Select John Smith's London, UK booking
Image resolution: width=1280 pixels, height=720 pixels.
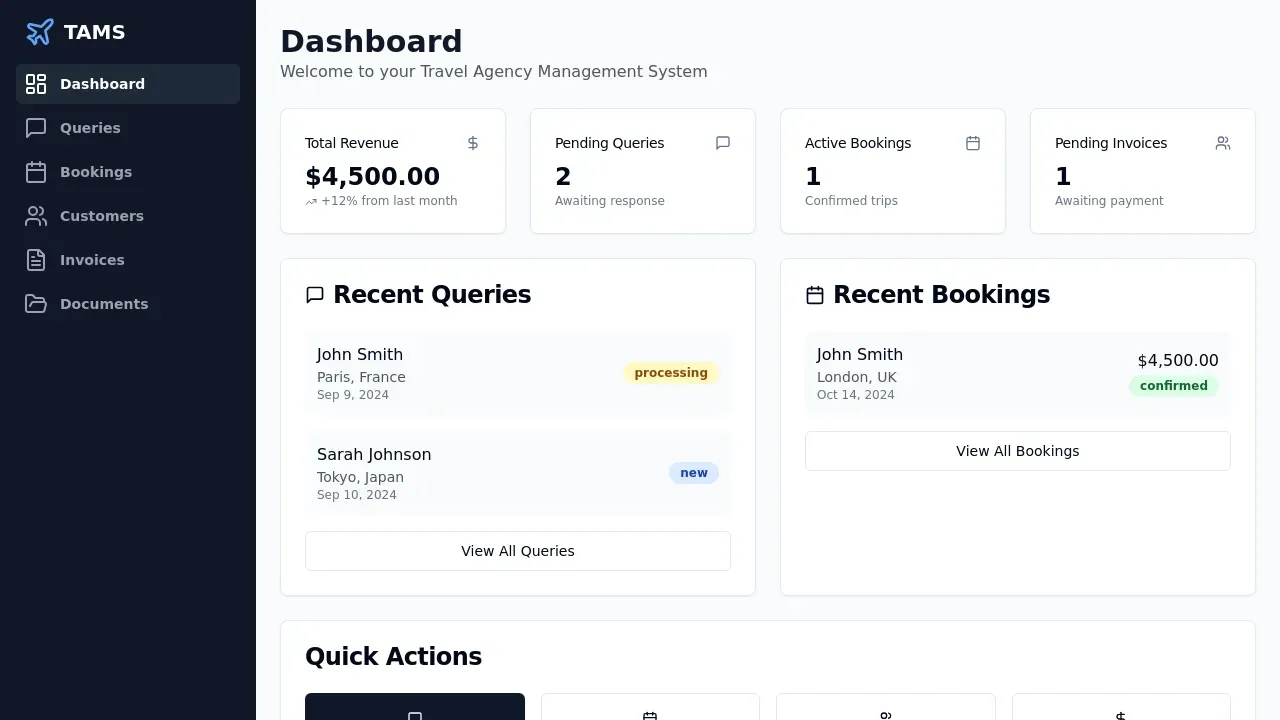coord(950,373)
